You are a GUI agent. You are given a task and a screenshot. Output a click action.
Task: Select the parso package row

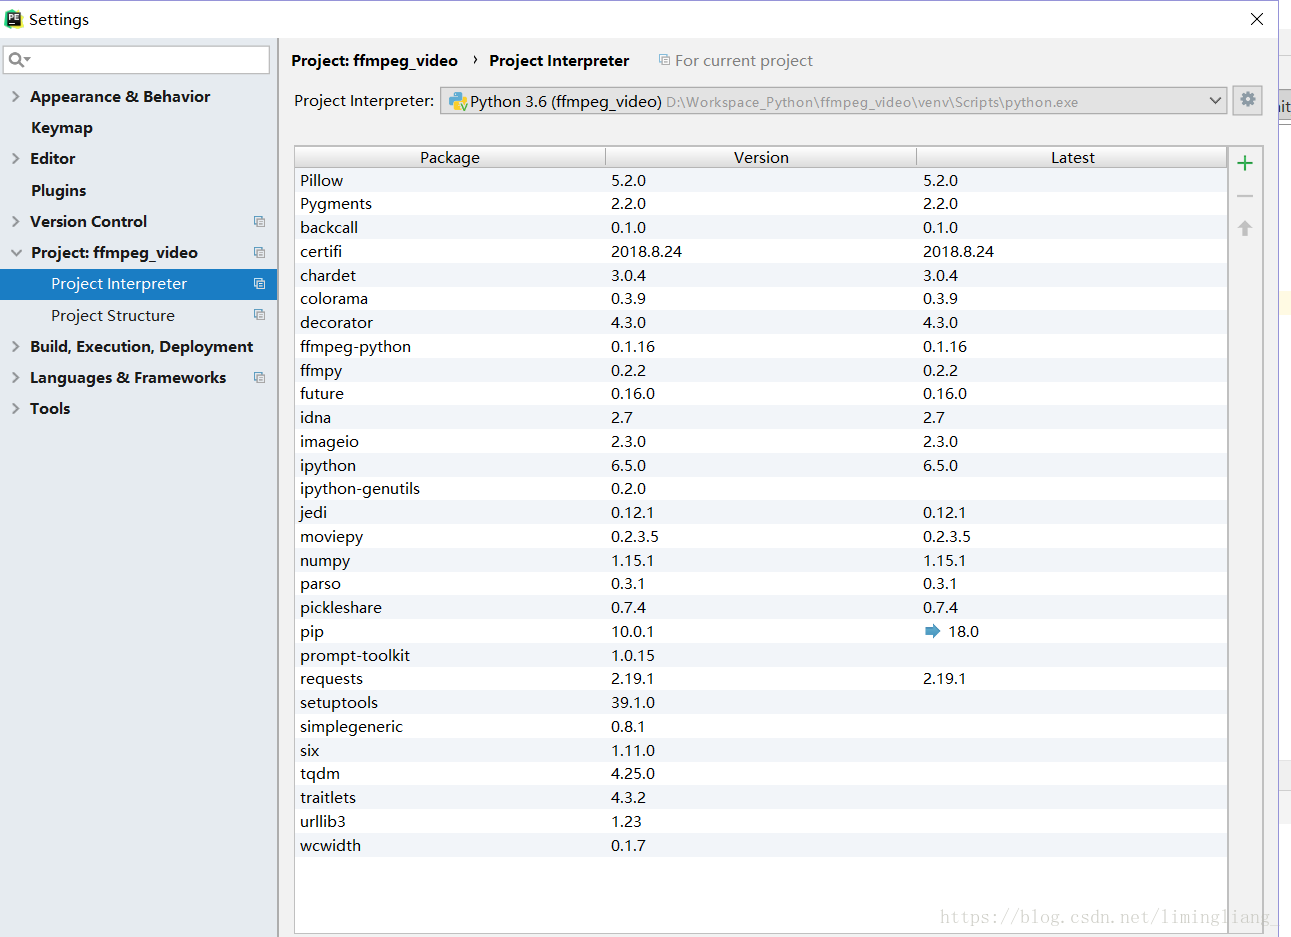pyautogui.click(x=761, y=584)
